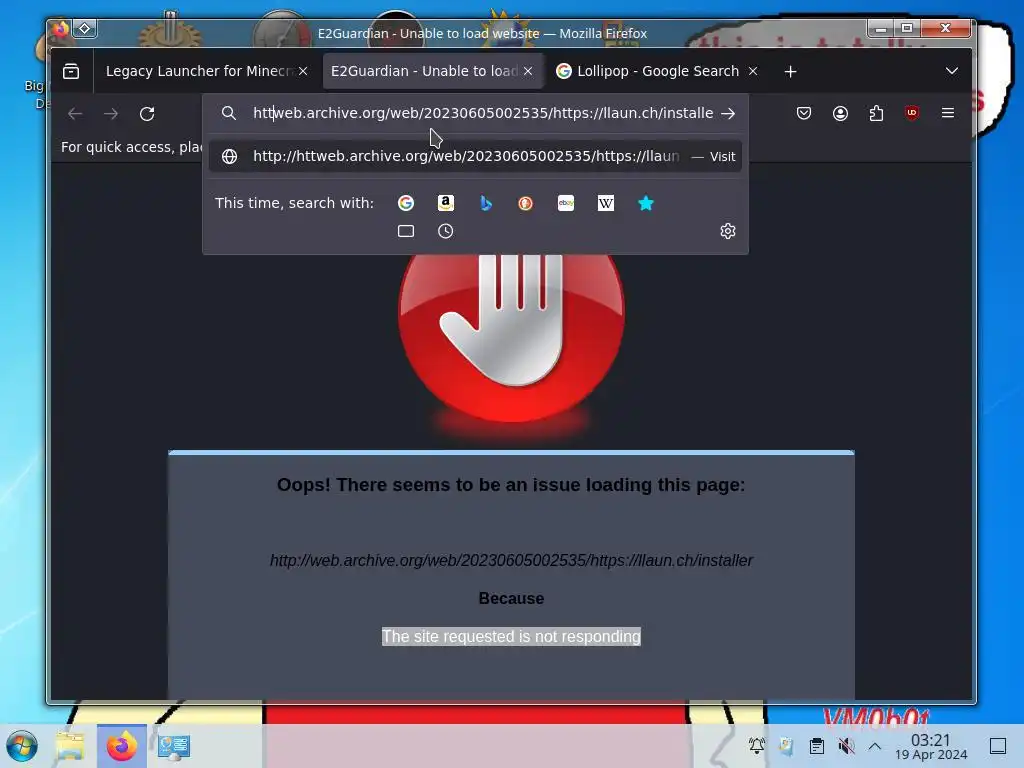Show desktop via corner button

click(x=998, y=746)
